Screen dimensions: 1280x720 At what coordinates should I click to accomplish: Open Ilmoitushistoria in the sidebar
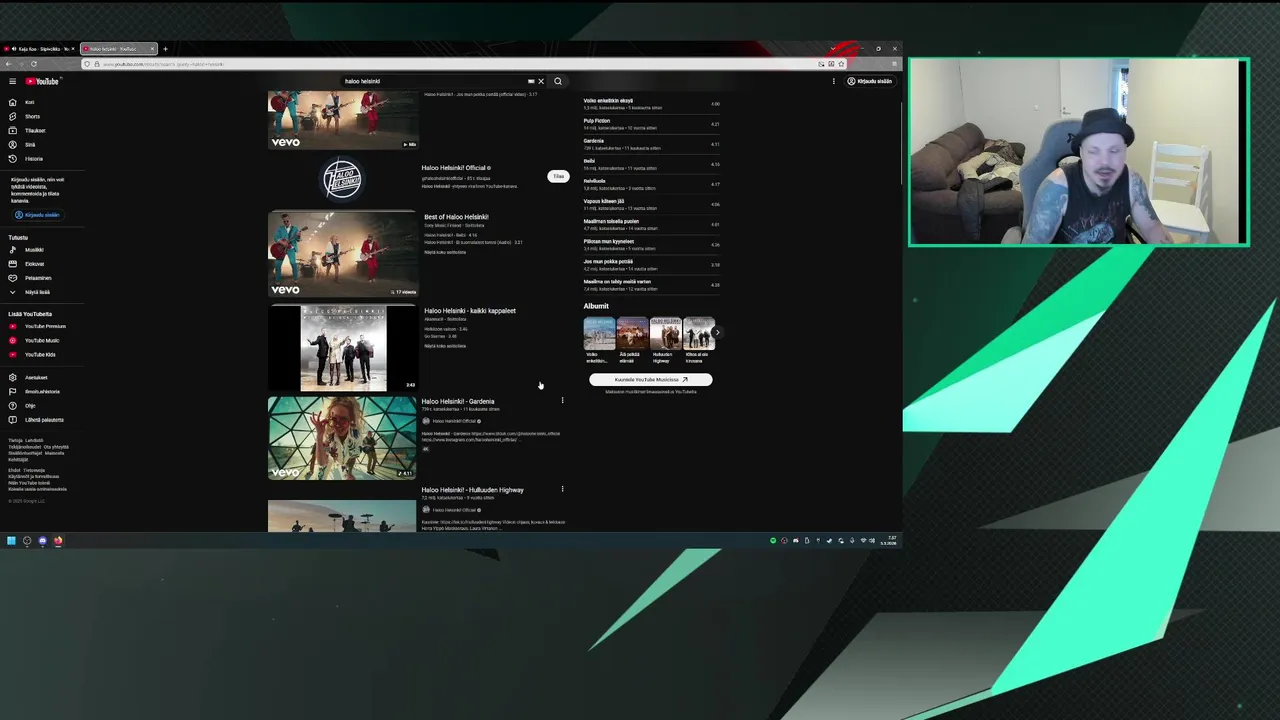click(42, 391)
